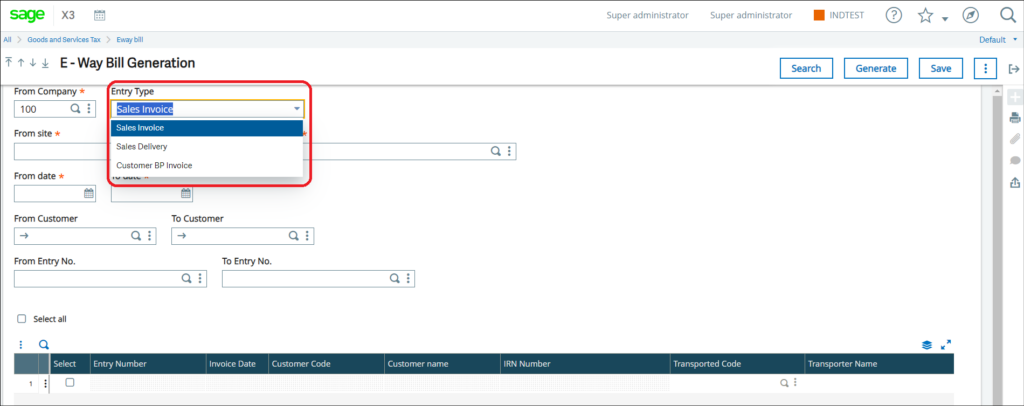Image resolution: width=1024 pixels, height=406 pixels.
Task: Open the header more-actions menu
Action: (x=985, y=69)
